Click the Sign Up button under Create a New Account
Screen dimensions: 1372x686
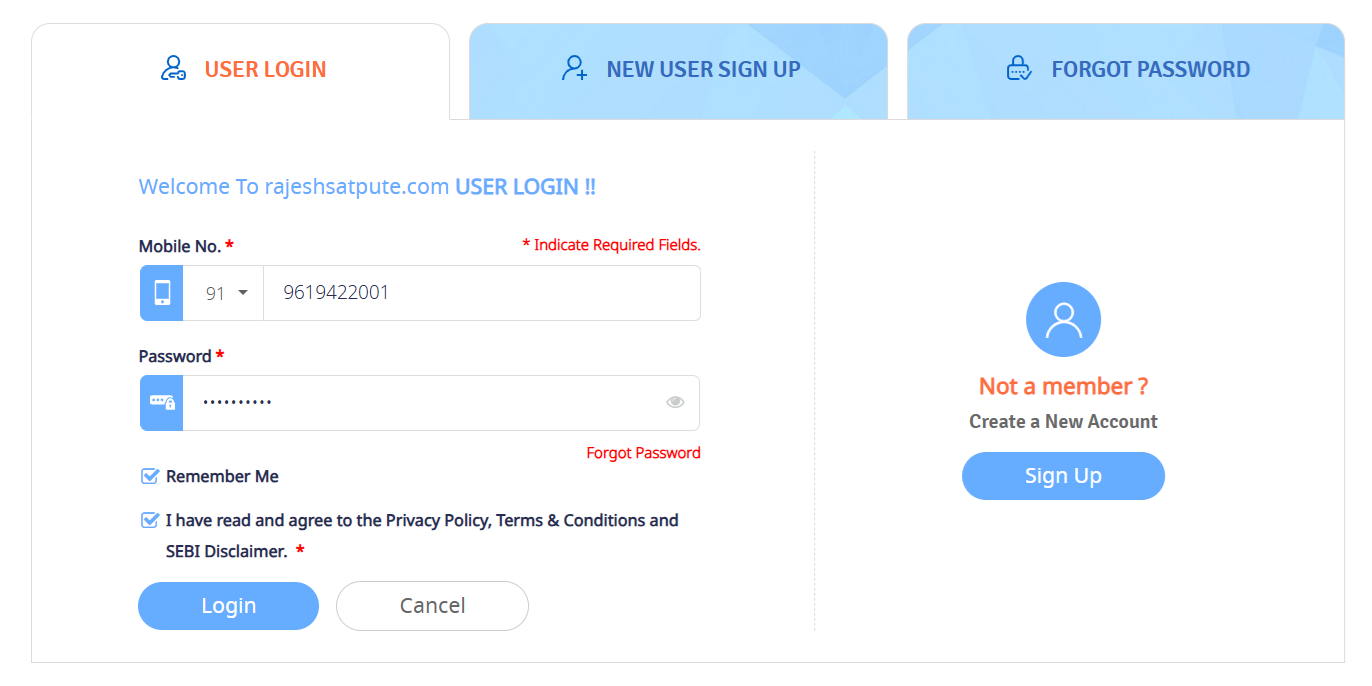[1063, 476]
